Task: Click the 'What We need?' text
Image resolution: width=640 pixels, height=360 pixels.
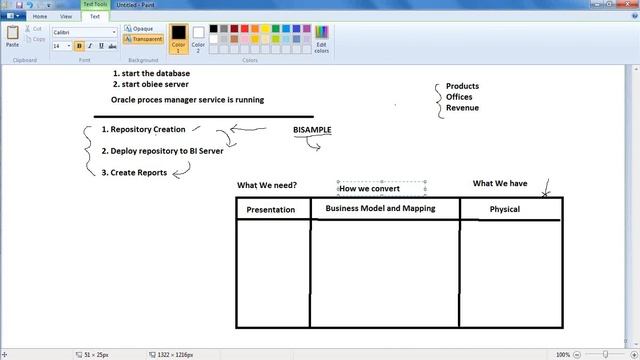Action: (267, 185)
